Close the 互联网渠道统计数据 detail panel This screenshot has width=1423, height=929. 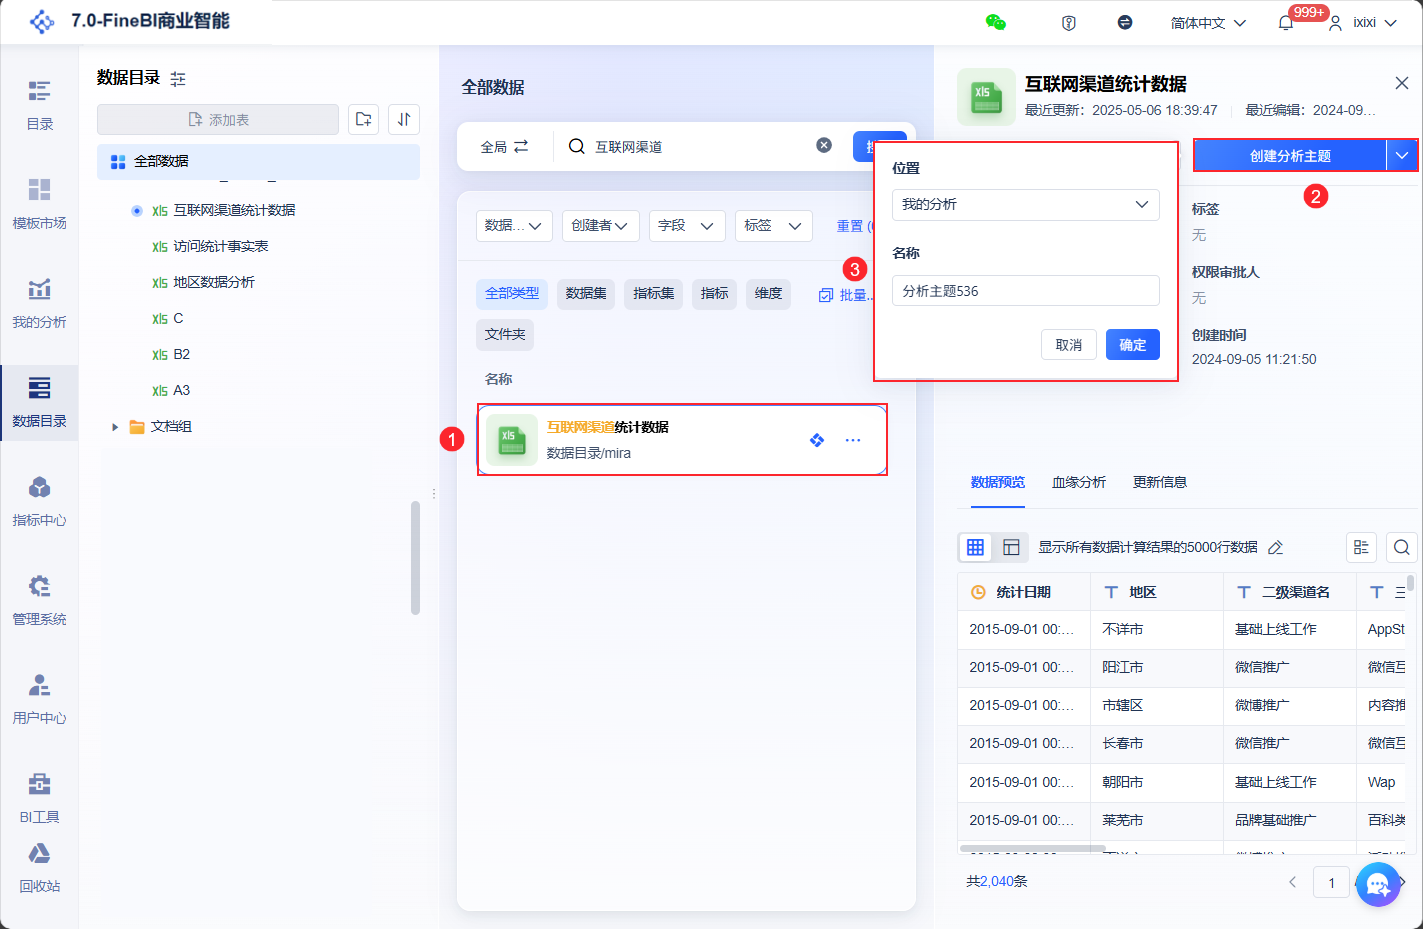point(1402,83)
